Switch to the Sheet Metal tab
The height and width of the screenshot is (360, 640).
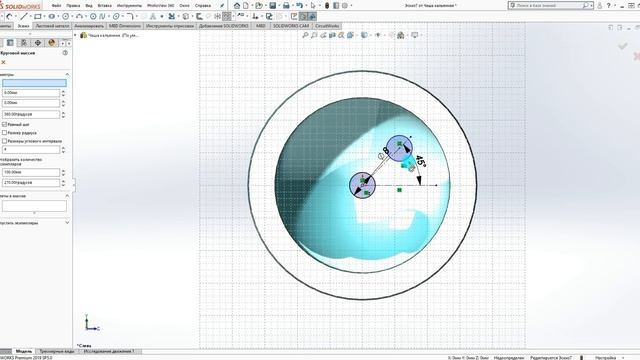[52, 26]
